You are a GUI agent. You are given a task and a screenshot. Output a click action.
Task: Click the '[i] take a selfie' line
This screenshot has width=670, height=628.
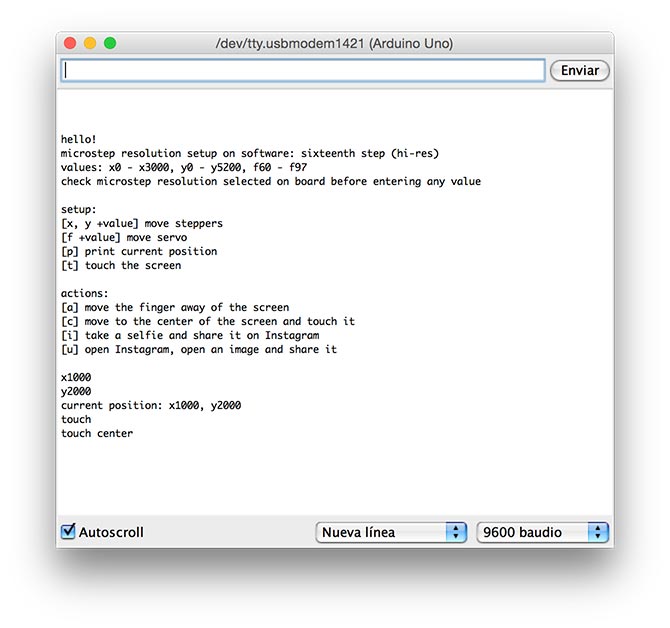[x=190, y=335]
